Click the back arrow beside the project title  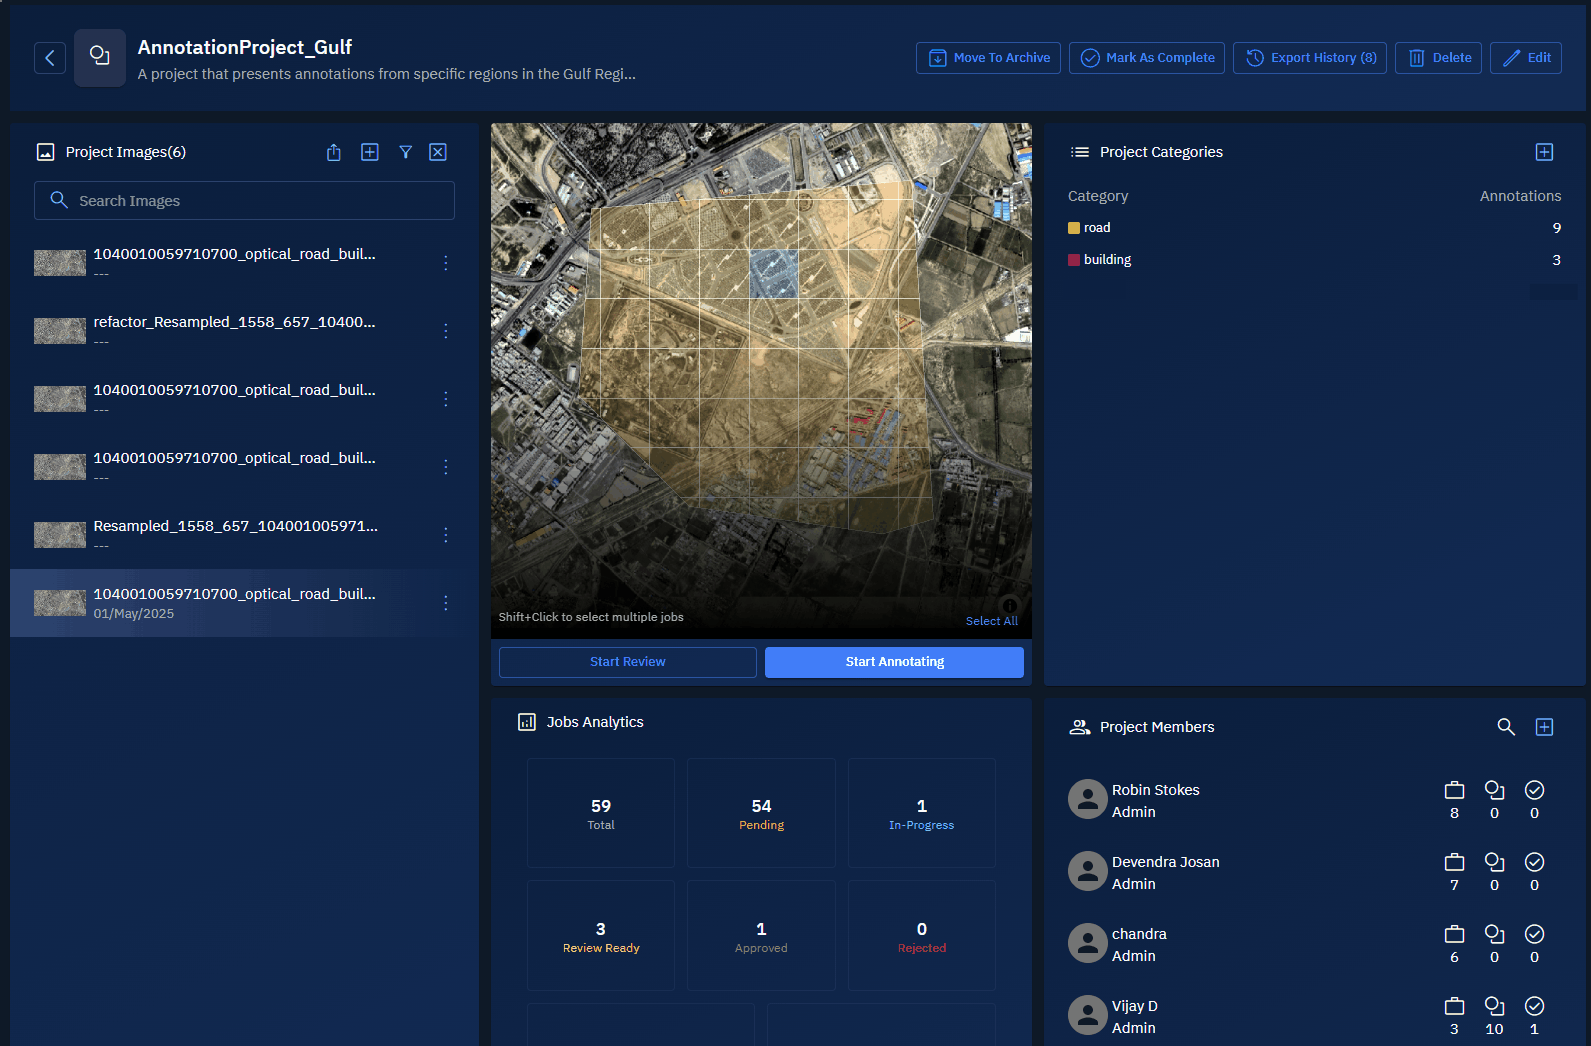pyautogui.click(x=50, y=58)
